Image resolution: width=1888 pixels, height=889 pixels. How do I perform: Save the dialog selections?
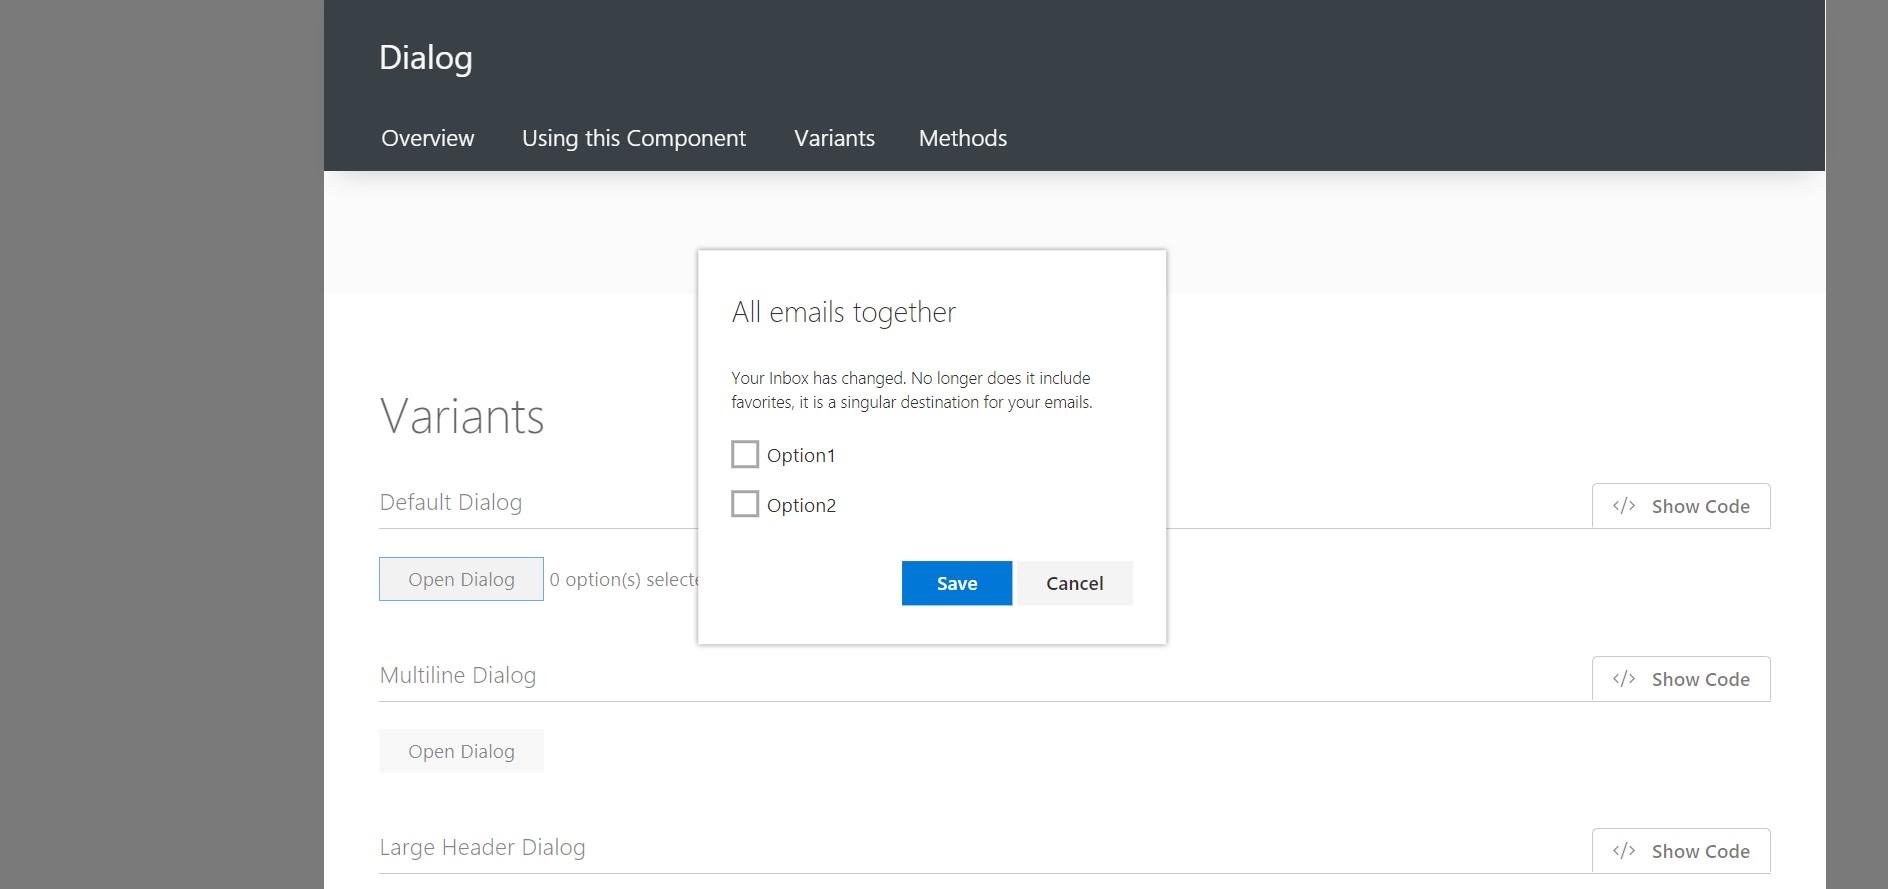957,583
